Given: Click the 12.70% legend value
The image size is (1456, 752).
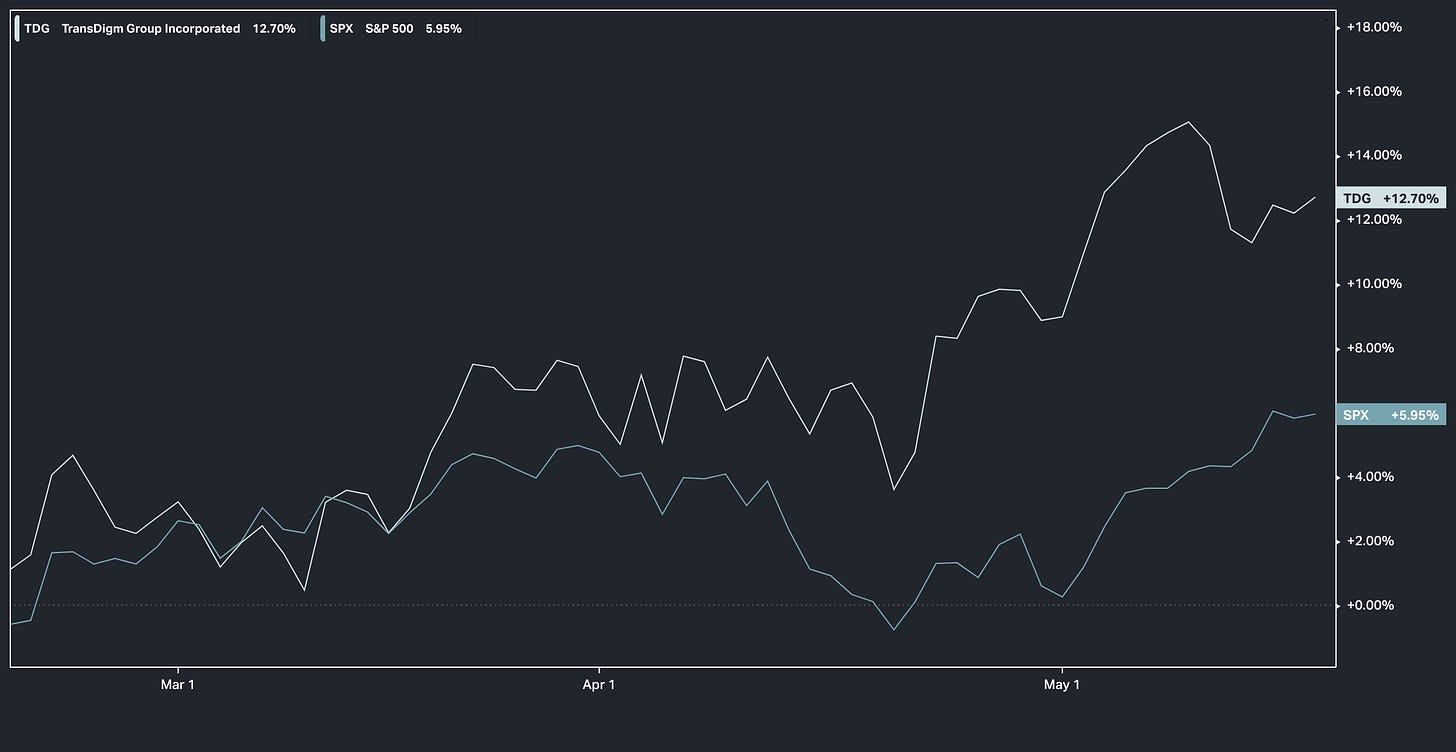Looking at the screenshot, I should [x=274, y=29].
